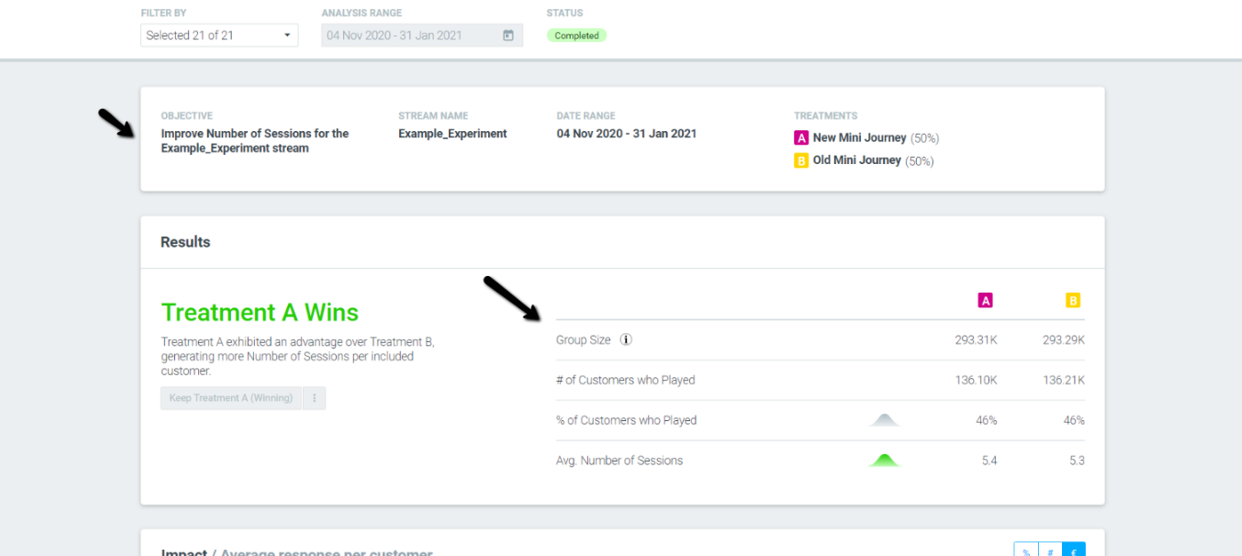
Task: Click the Filter By dropdown arrow
Action: tap(287, 36)
